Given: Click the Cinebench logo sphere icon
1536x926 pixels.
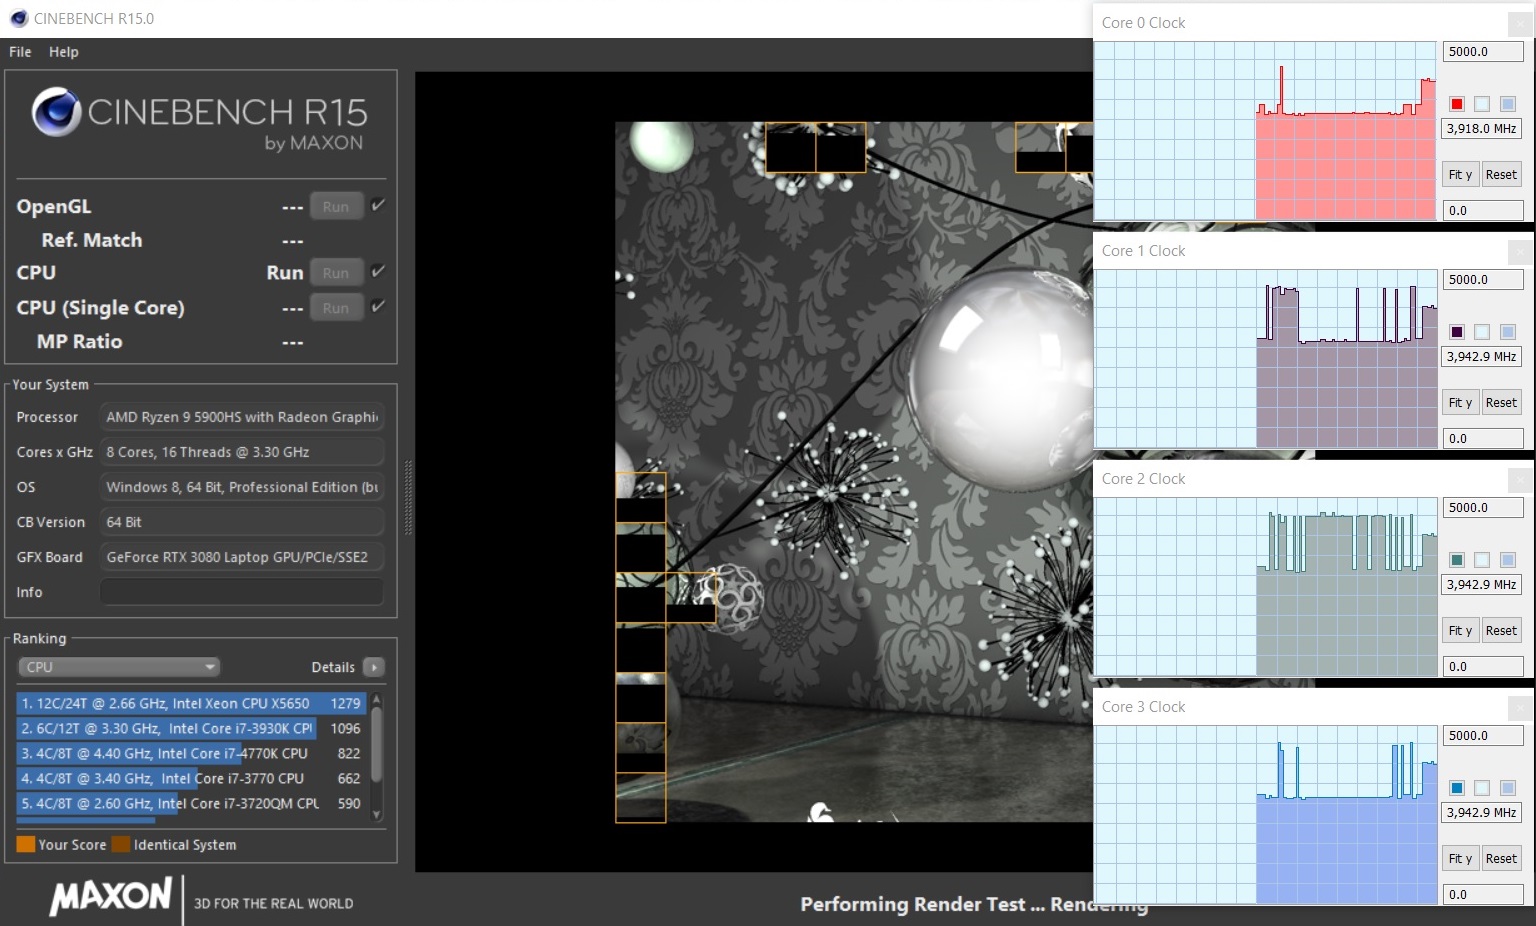Looking at the screenshot, I should (56, 112).
